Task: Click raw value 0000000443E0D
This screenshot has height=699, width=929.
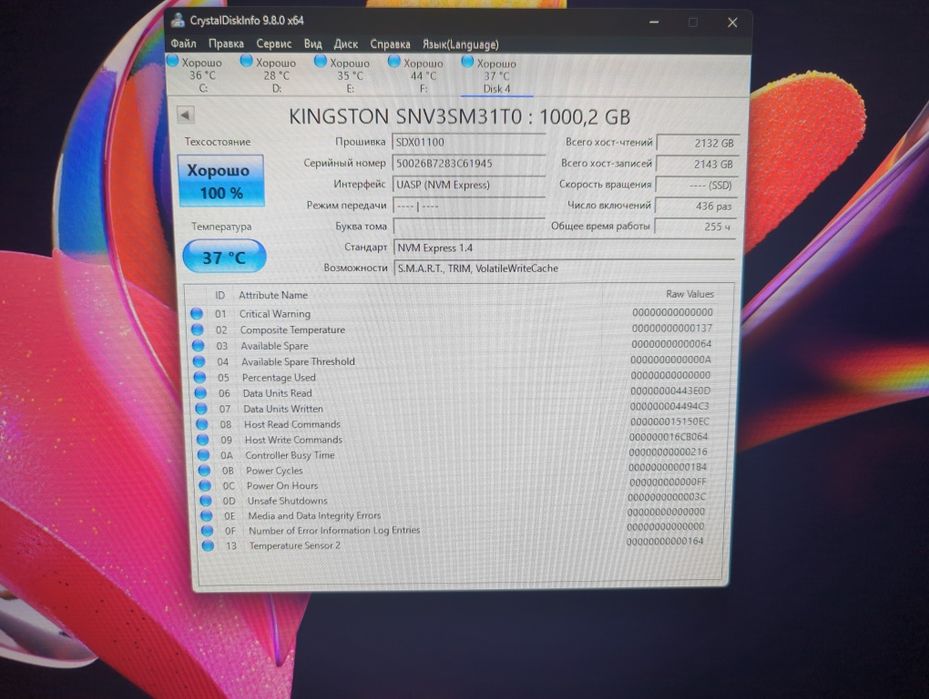Action: [x=670, y=391]
